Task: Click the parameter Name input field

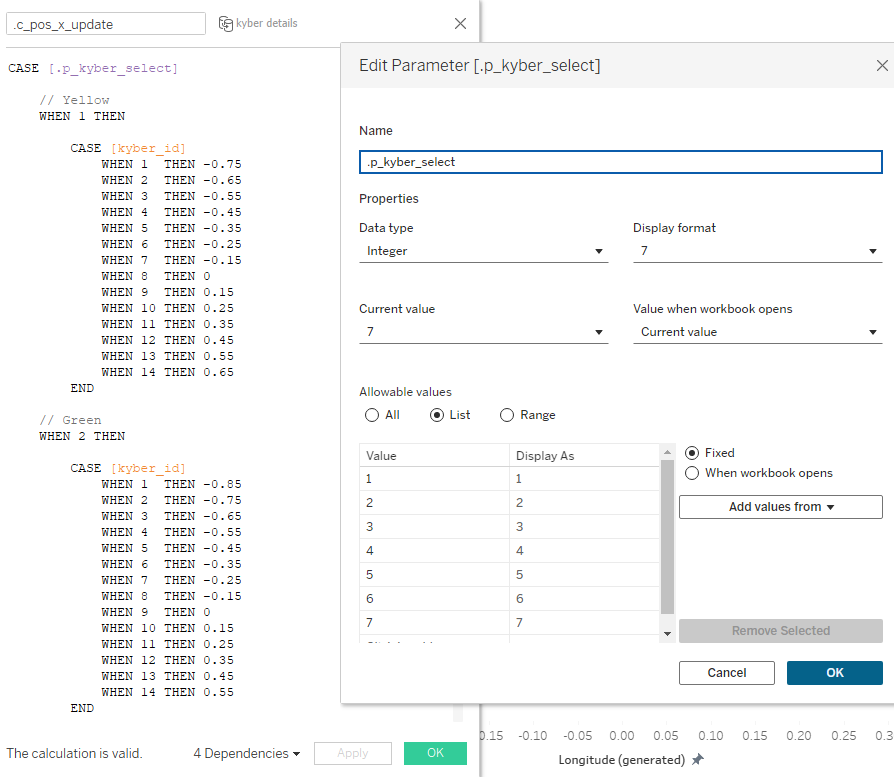Action: point(620,162)
